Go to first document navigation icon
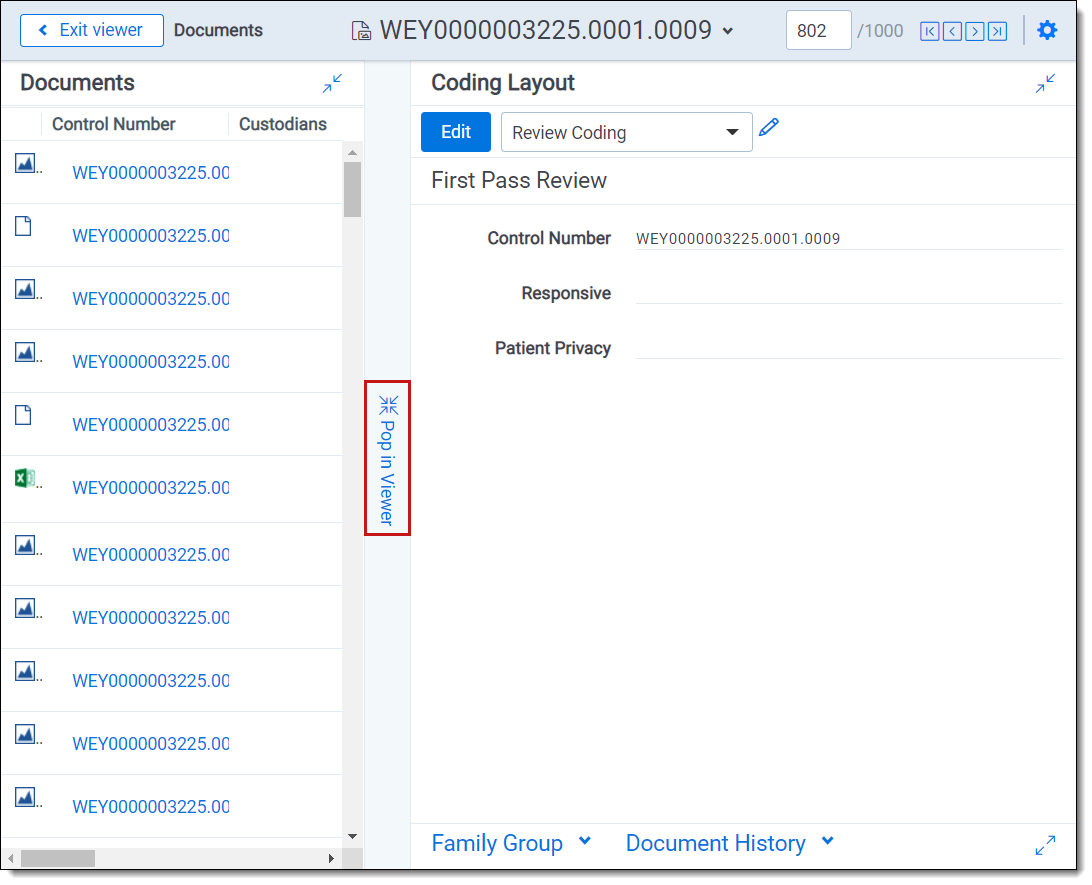The height and width of the screenshot is (885, 1092). (x=930, y=32)
